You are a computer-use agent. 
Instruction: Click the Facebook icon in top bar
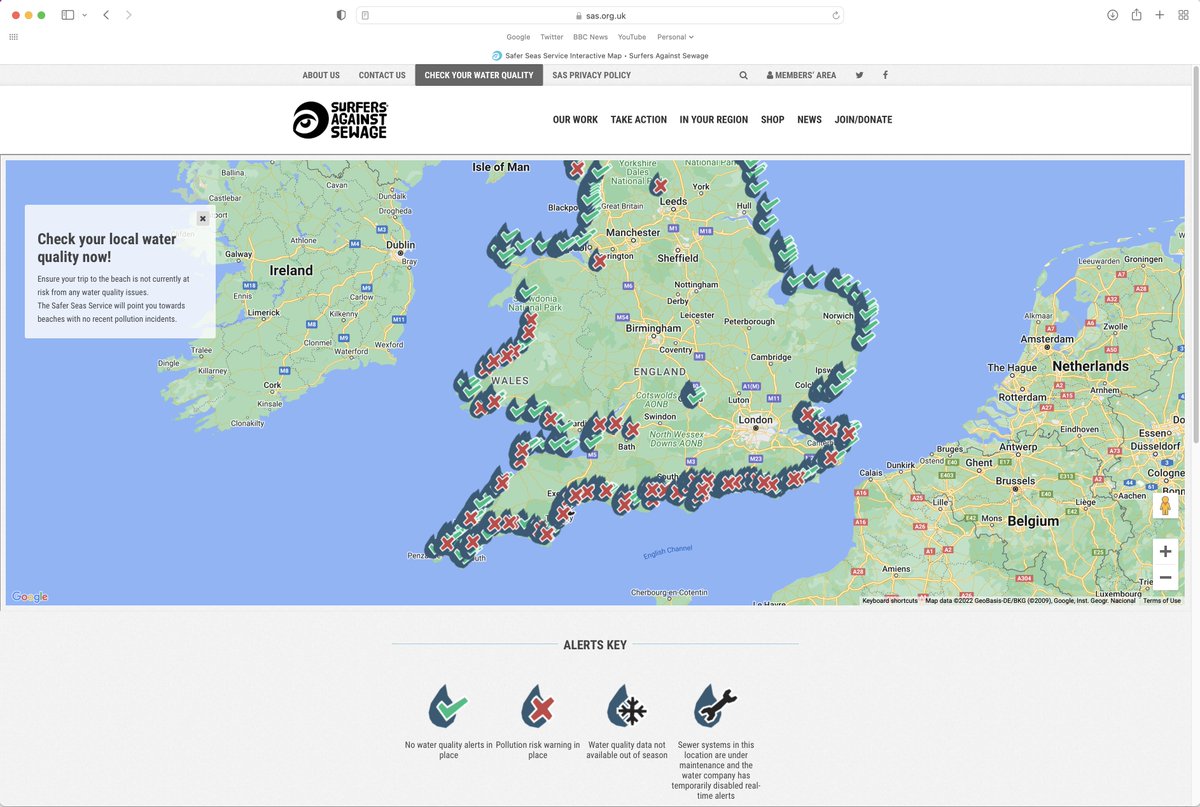point(885,75)
